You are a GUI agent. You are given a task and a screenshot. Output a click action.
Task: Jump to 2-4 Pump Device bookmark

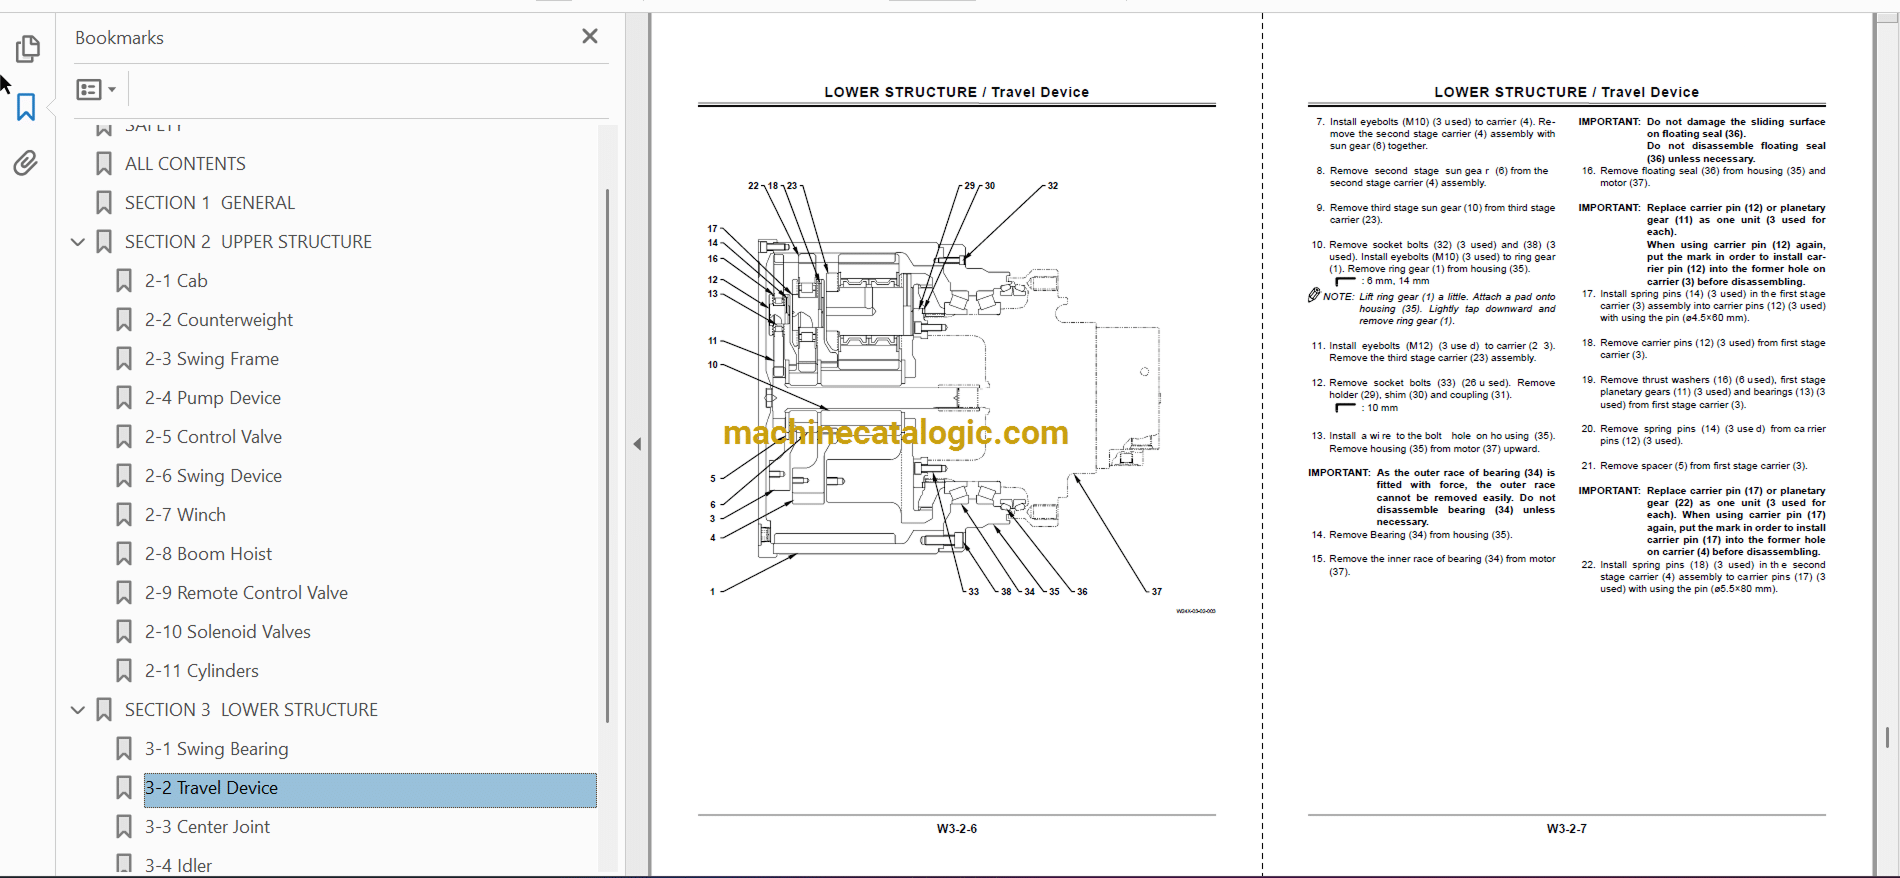point(213,398)
